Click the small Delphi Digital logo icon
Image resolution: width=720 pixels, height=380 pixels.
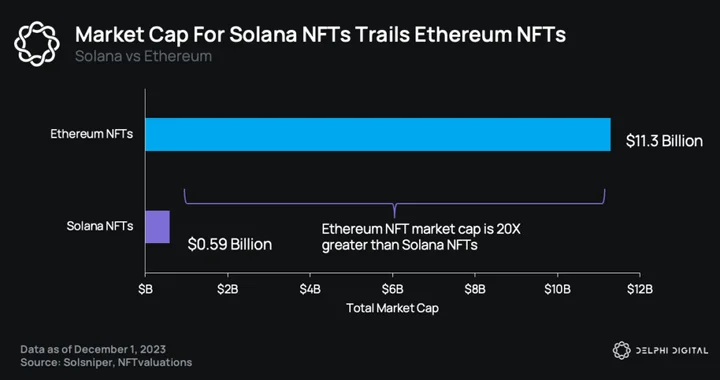tap(622, 350)
